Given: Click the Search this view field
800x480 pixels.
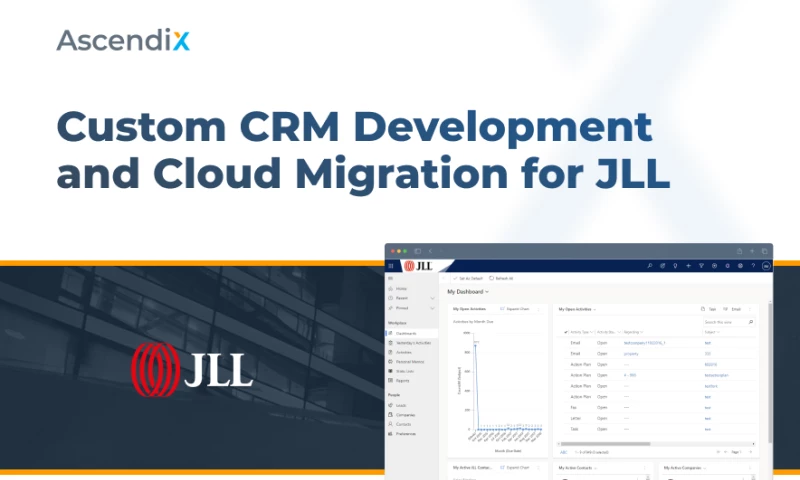Looking at the screenshot, I should [x=729, y=322].
